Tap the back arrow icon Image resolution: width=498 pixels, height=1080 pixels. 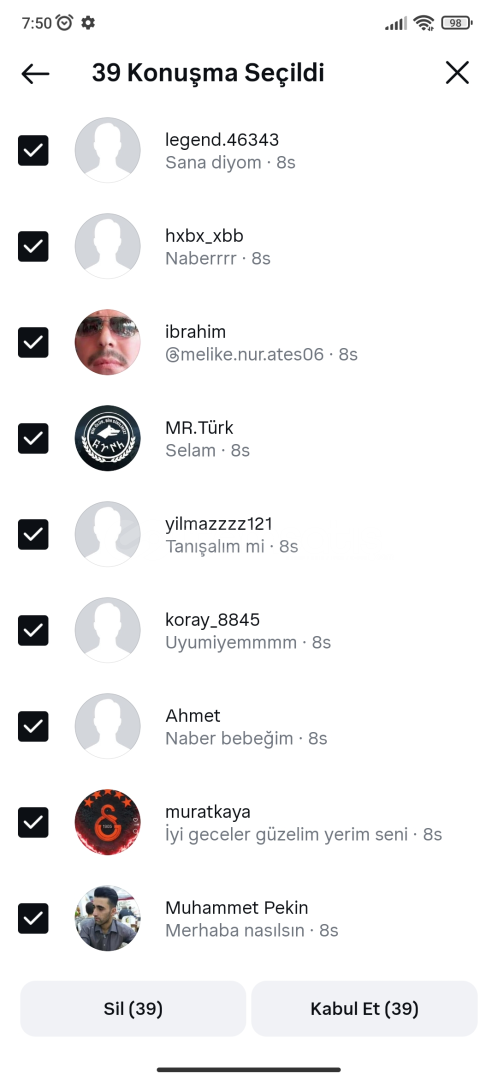(x=35, y=73)
